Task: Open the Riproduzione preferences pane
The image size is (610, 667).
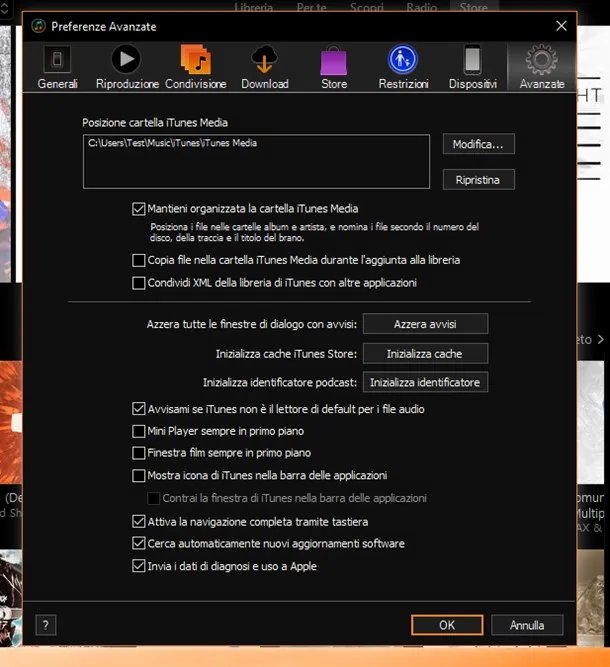Action: (127, 67)
